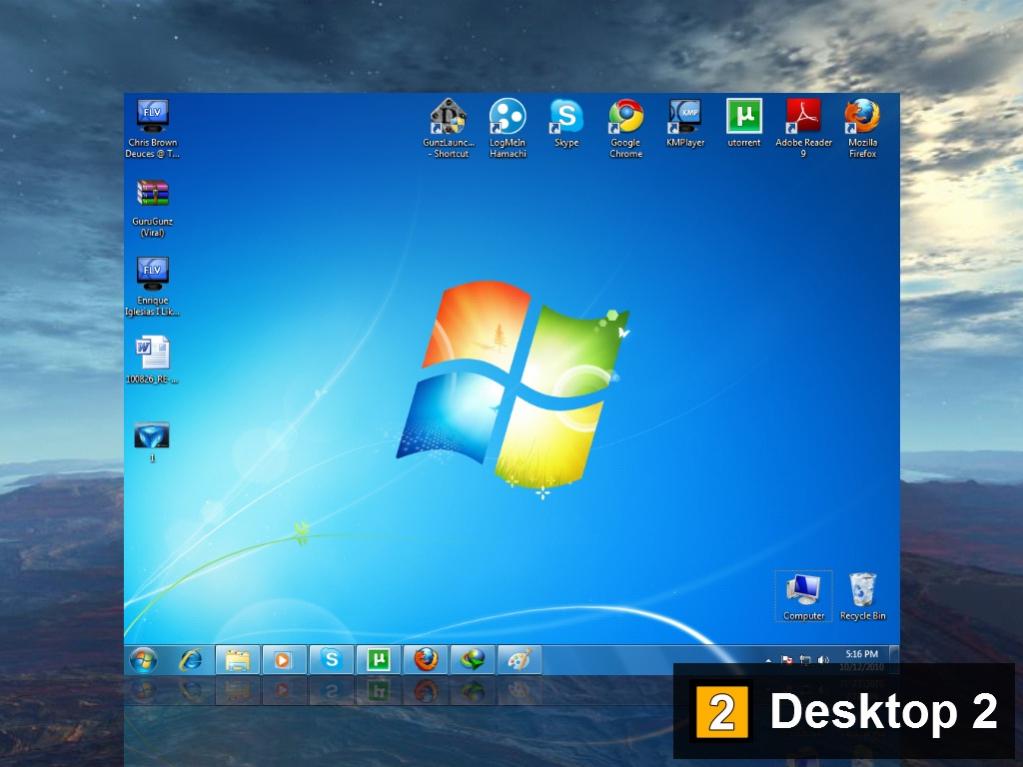
Task: Switch to Paint in the taskbar
Action: point(519,660)
